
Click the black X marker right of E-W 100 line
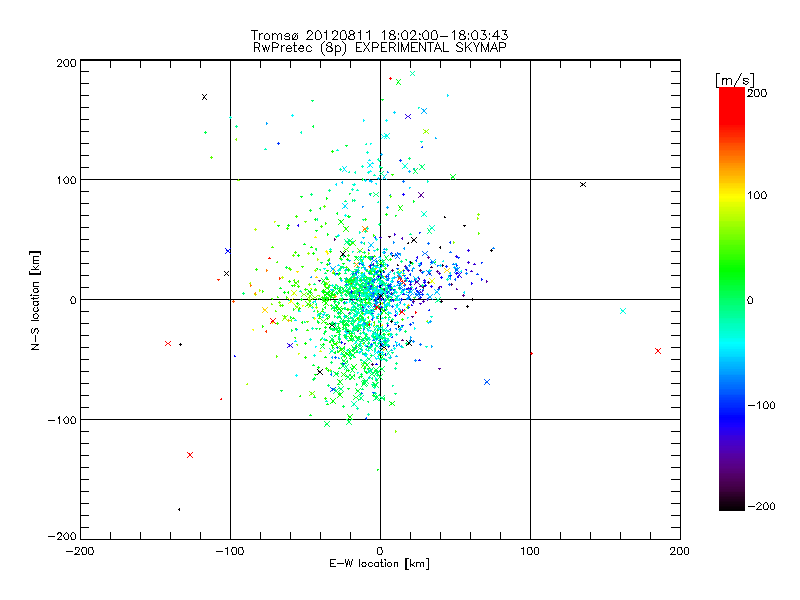click(x=583, y=185)
